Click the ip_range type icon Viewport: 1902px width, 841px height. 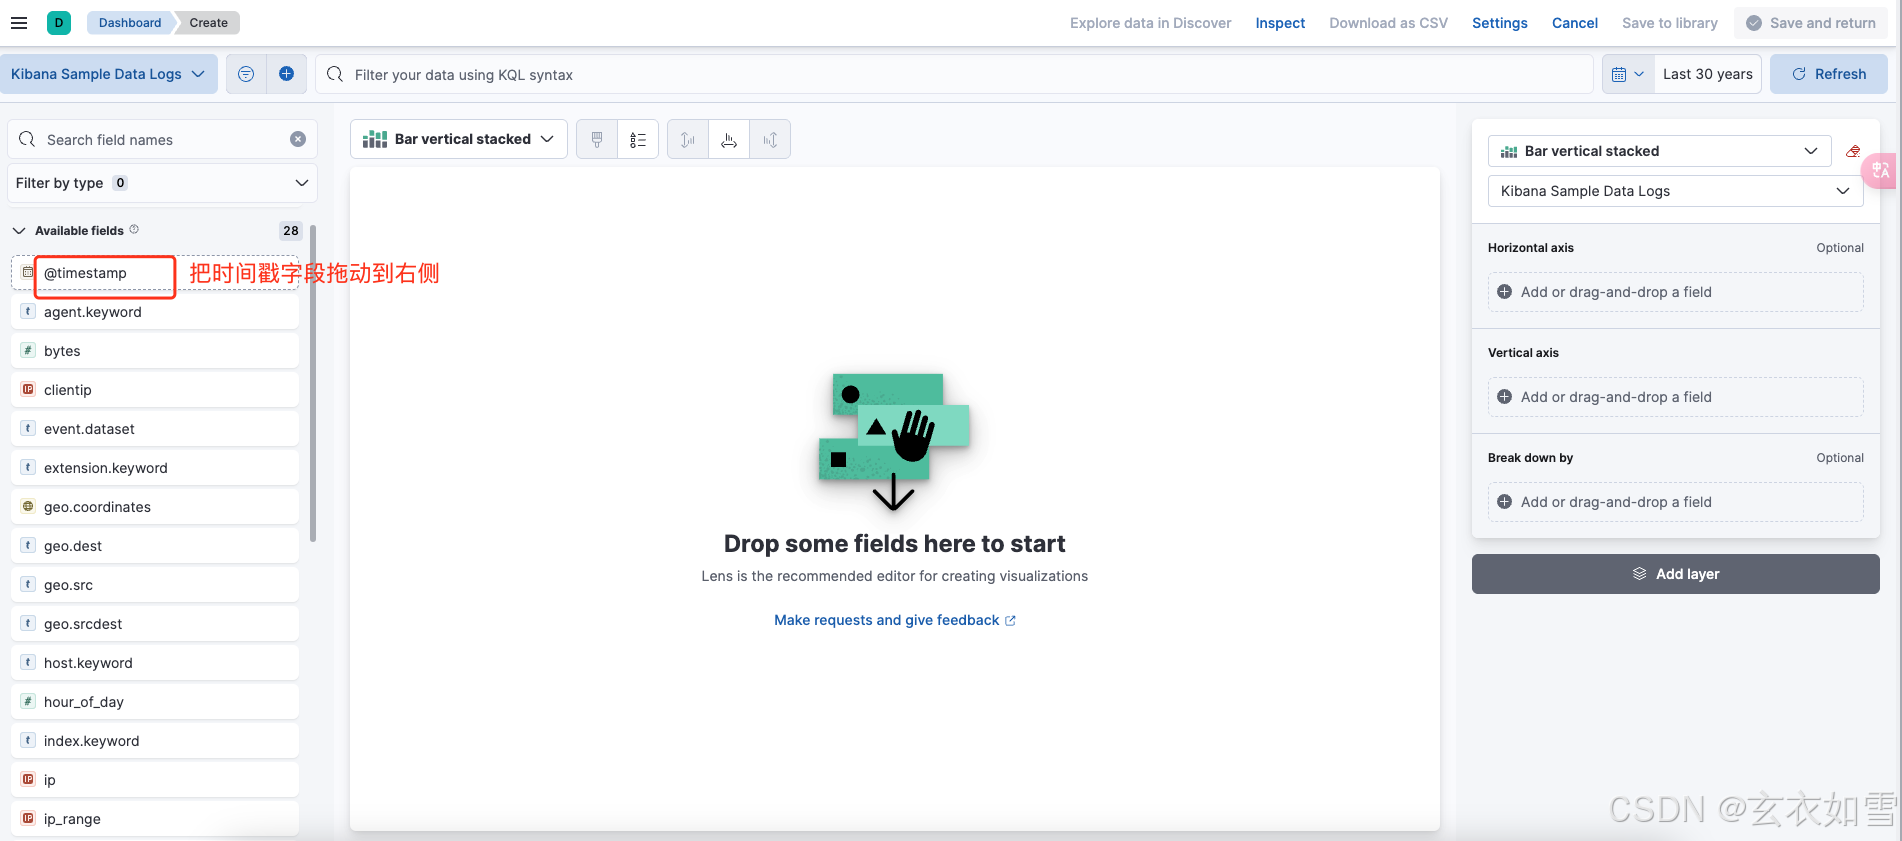pyautogui.click(x=28, y=818)
